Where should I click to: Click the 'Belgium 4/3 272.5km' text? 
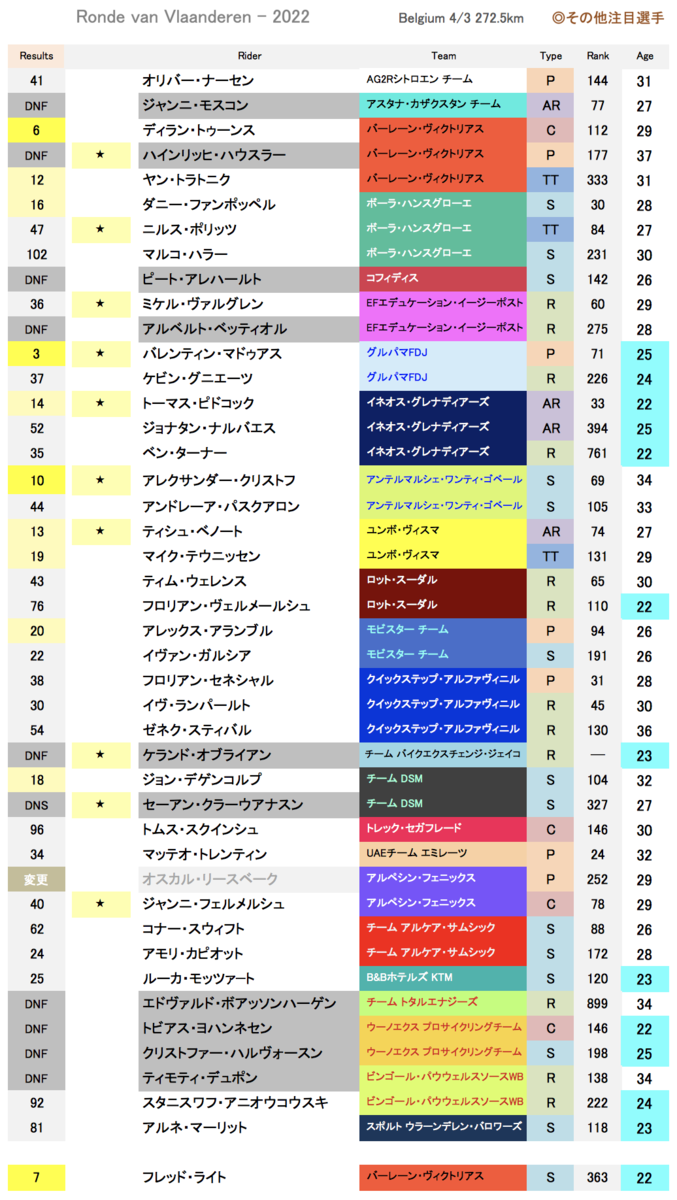tap(461, 18)
